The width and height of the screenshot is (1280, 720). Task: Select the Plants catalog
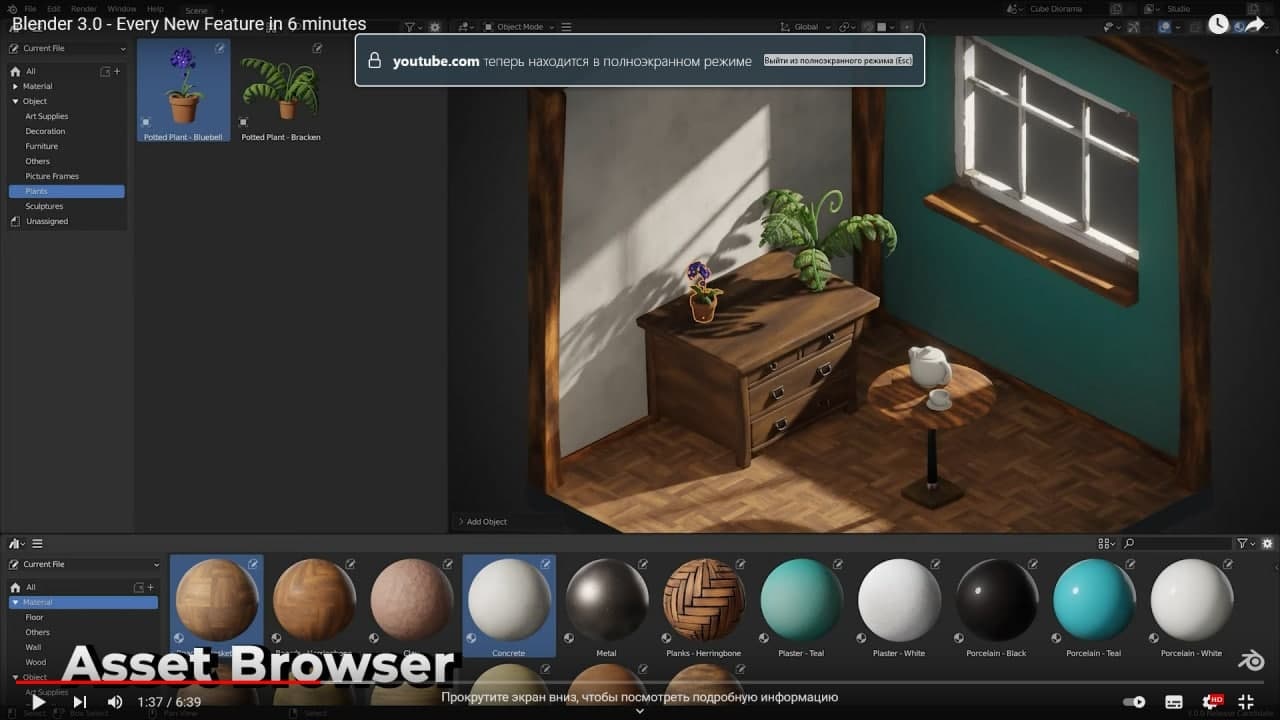66,191
